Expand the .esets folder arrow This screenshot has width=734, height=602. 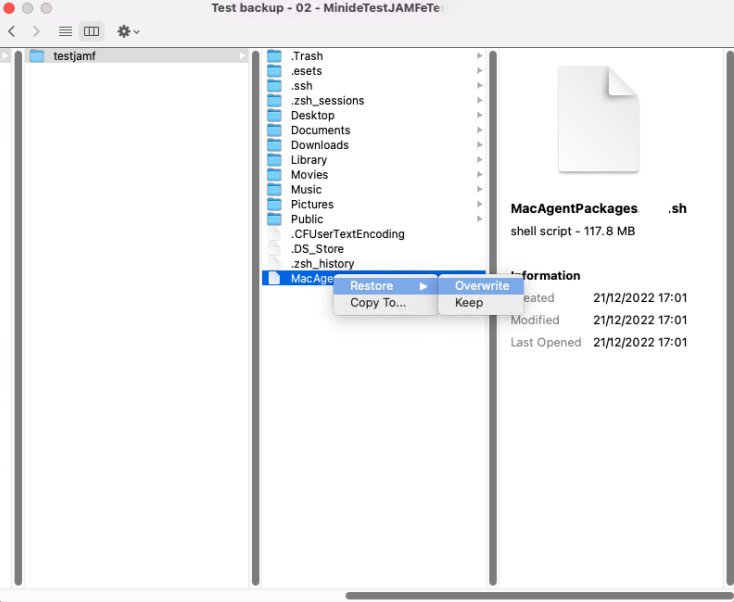point(480,71)
